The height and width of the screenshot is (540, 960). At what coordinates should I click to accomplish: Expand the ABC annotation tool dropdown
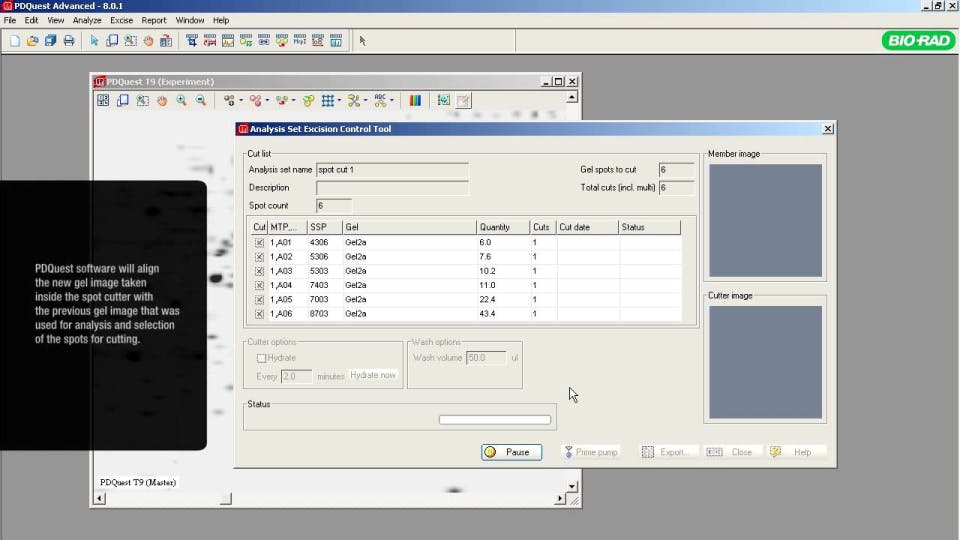[x=392, y=101]
